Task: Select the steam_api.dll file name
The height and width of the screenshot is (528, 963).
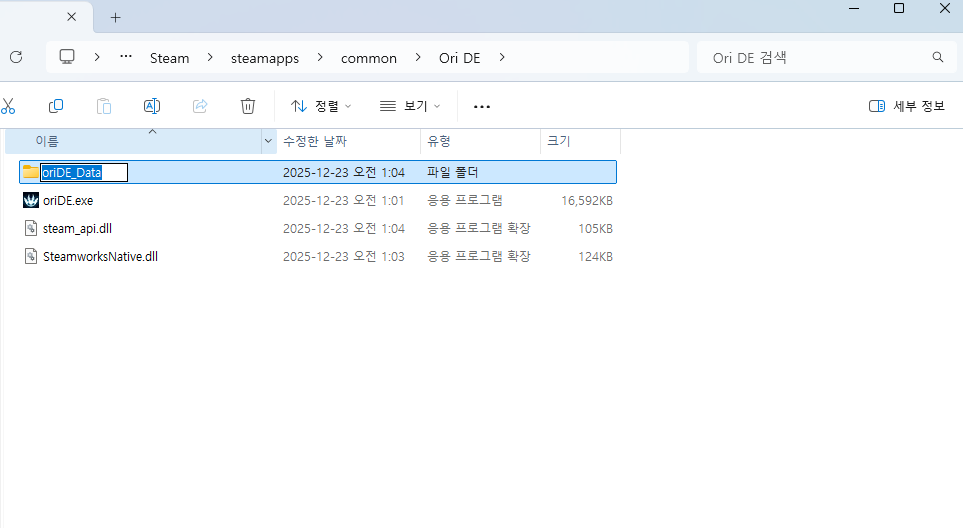Action: [77, 228]
